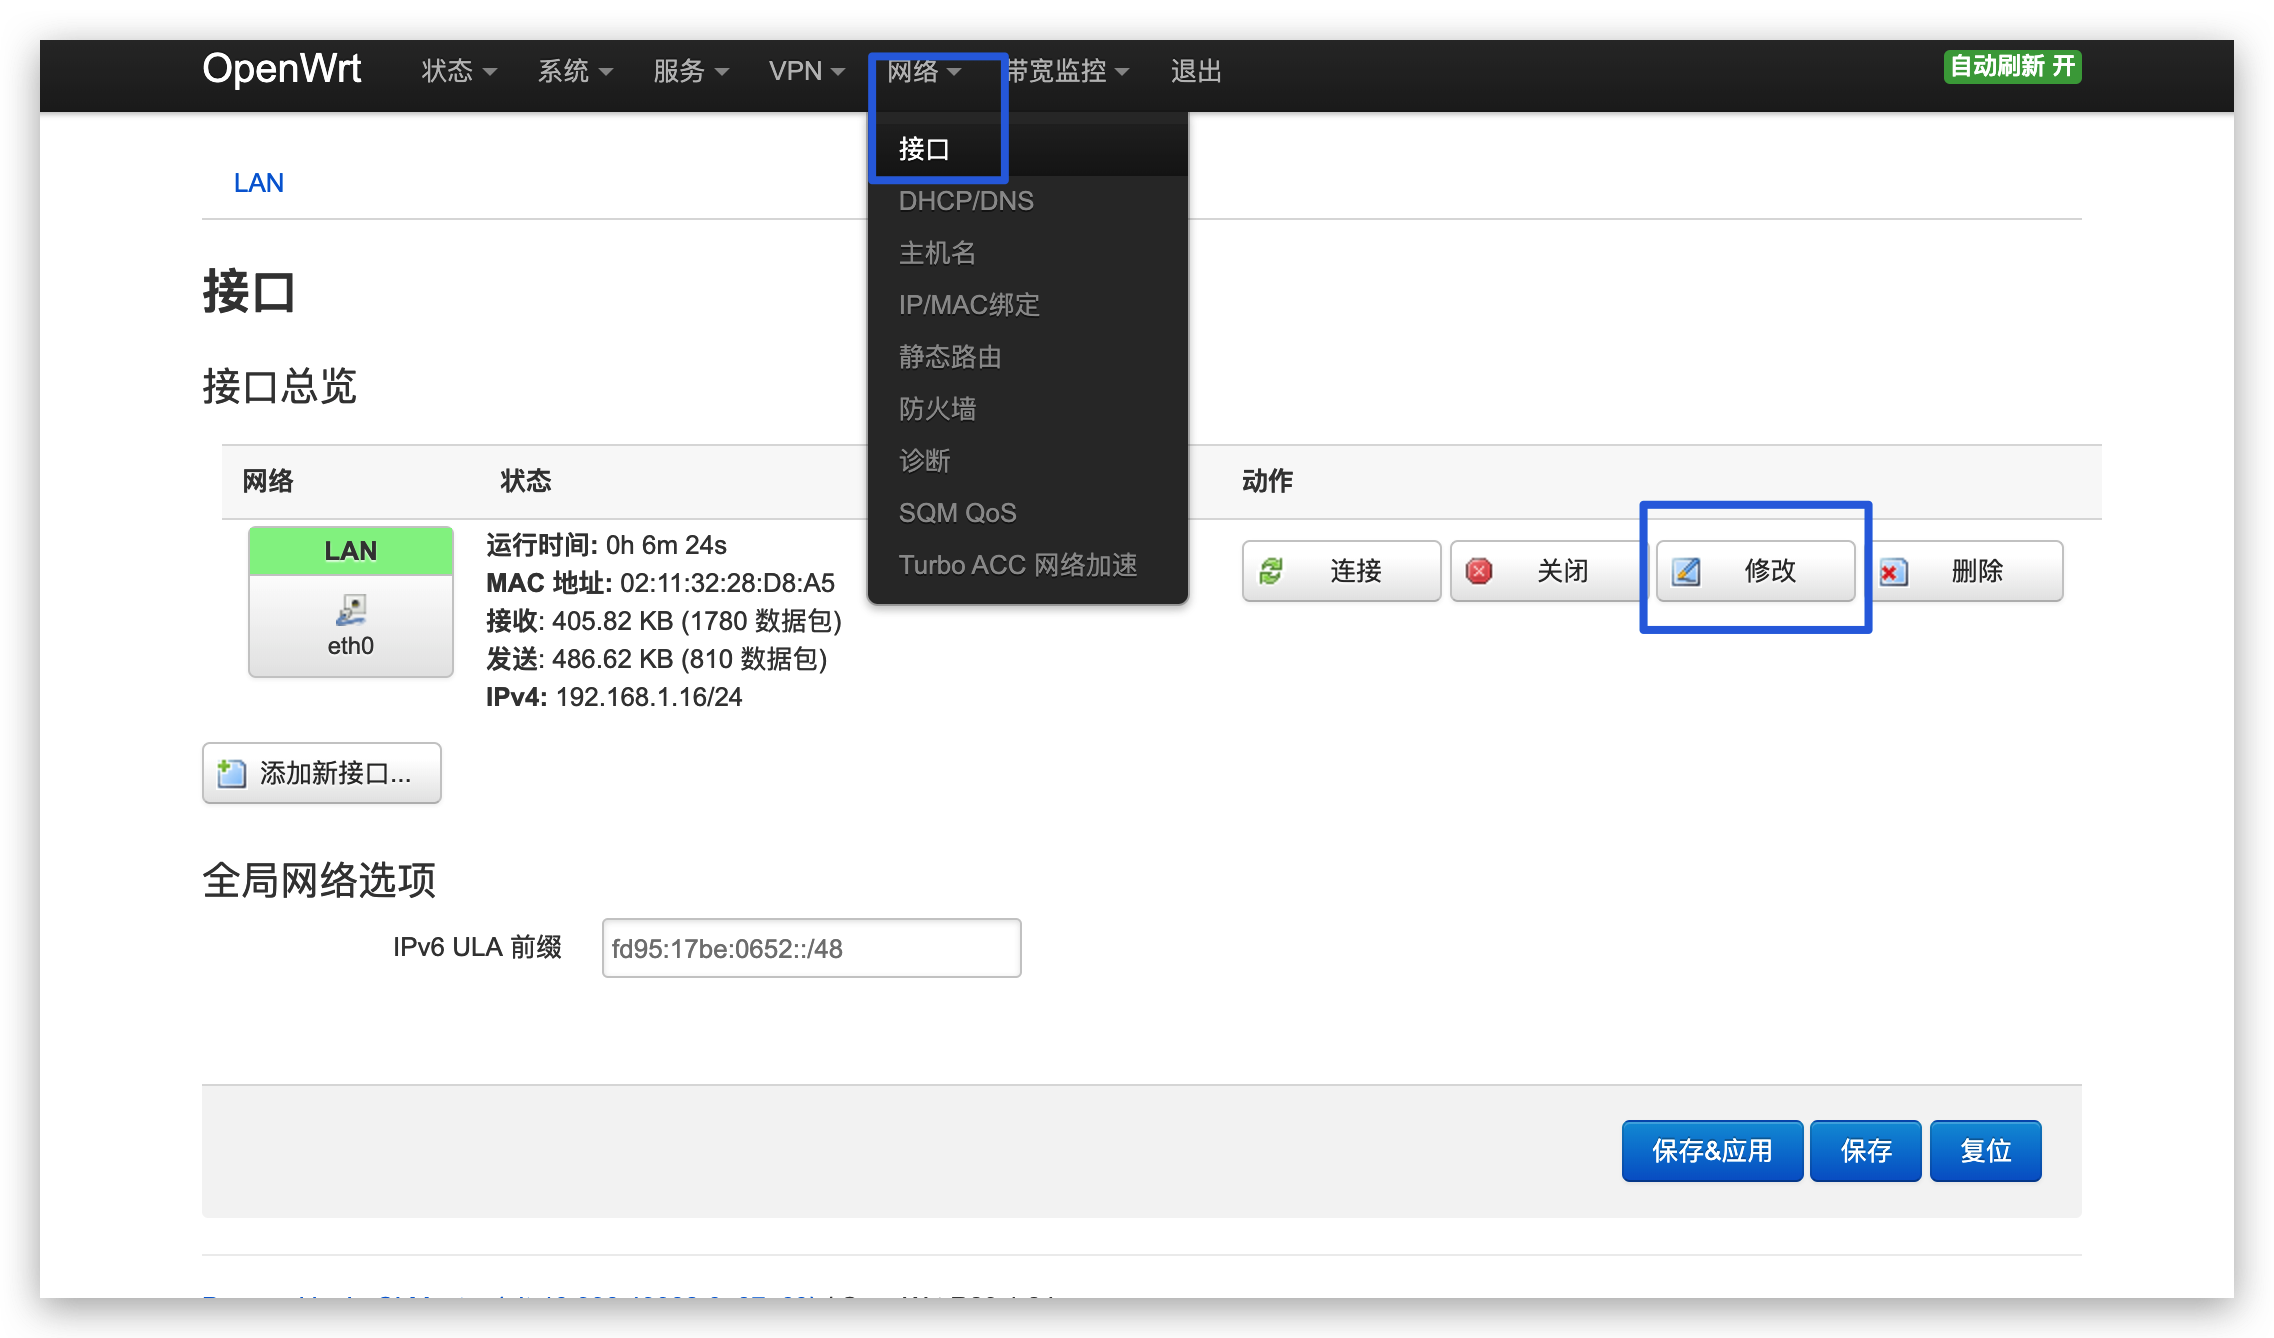
Task: Expand the 状态 dropdown menu
Action: 458,71
